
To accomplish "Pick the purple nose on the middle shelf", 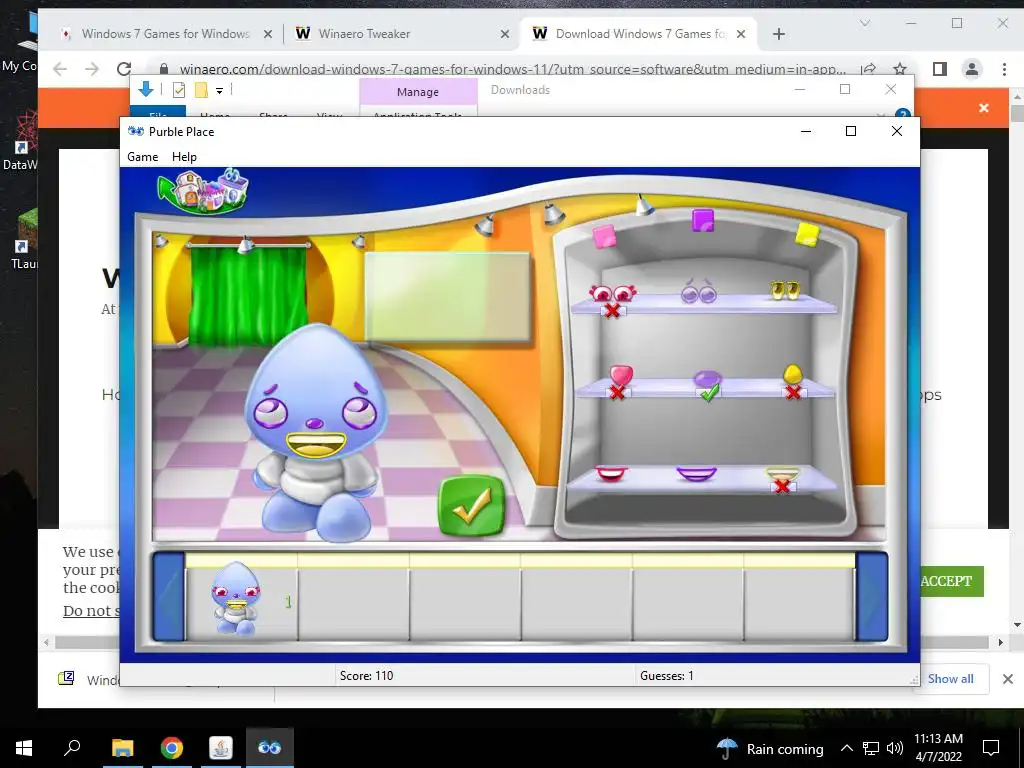I will click(707, 379).
